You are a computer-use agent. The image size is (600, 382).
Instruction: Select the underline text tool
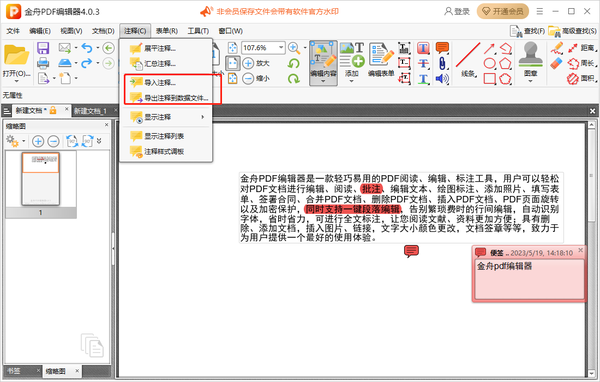pyautogui.click(x=423, y=78)
